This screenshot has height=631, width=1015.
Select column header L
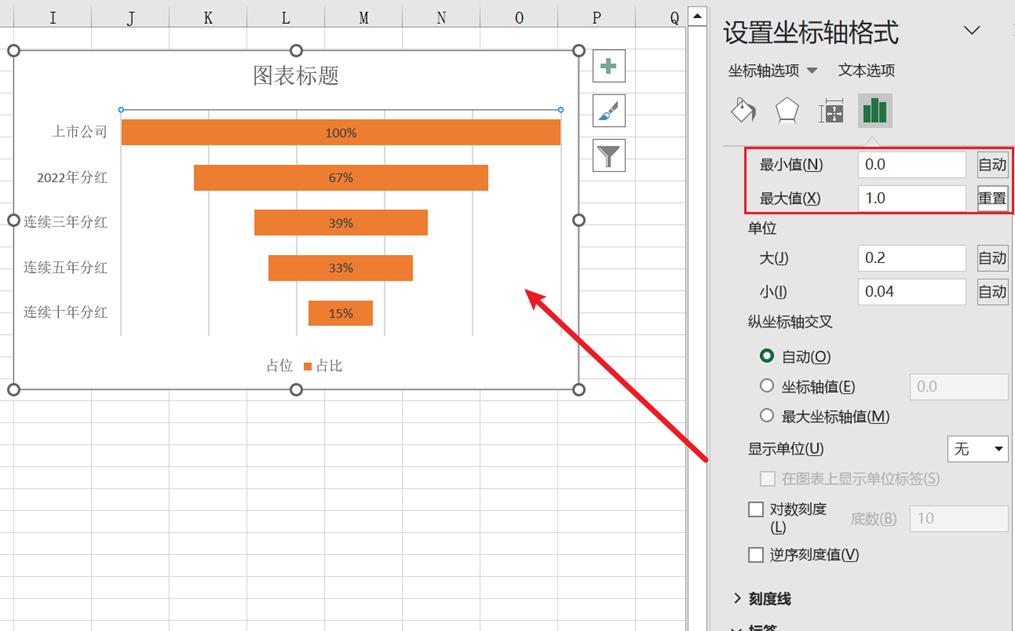(x=285, y=18)
